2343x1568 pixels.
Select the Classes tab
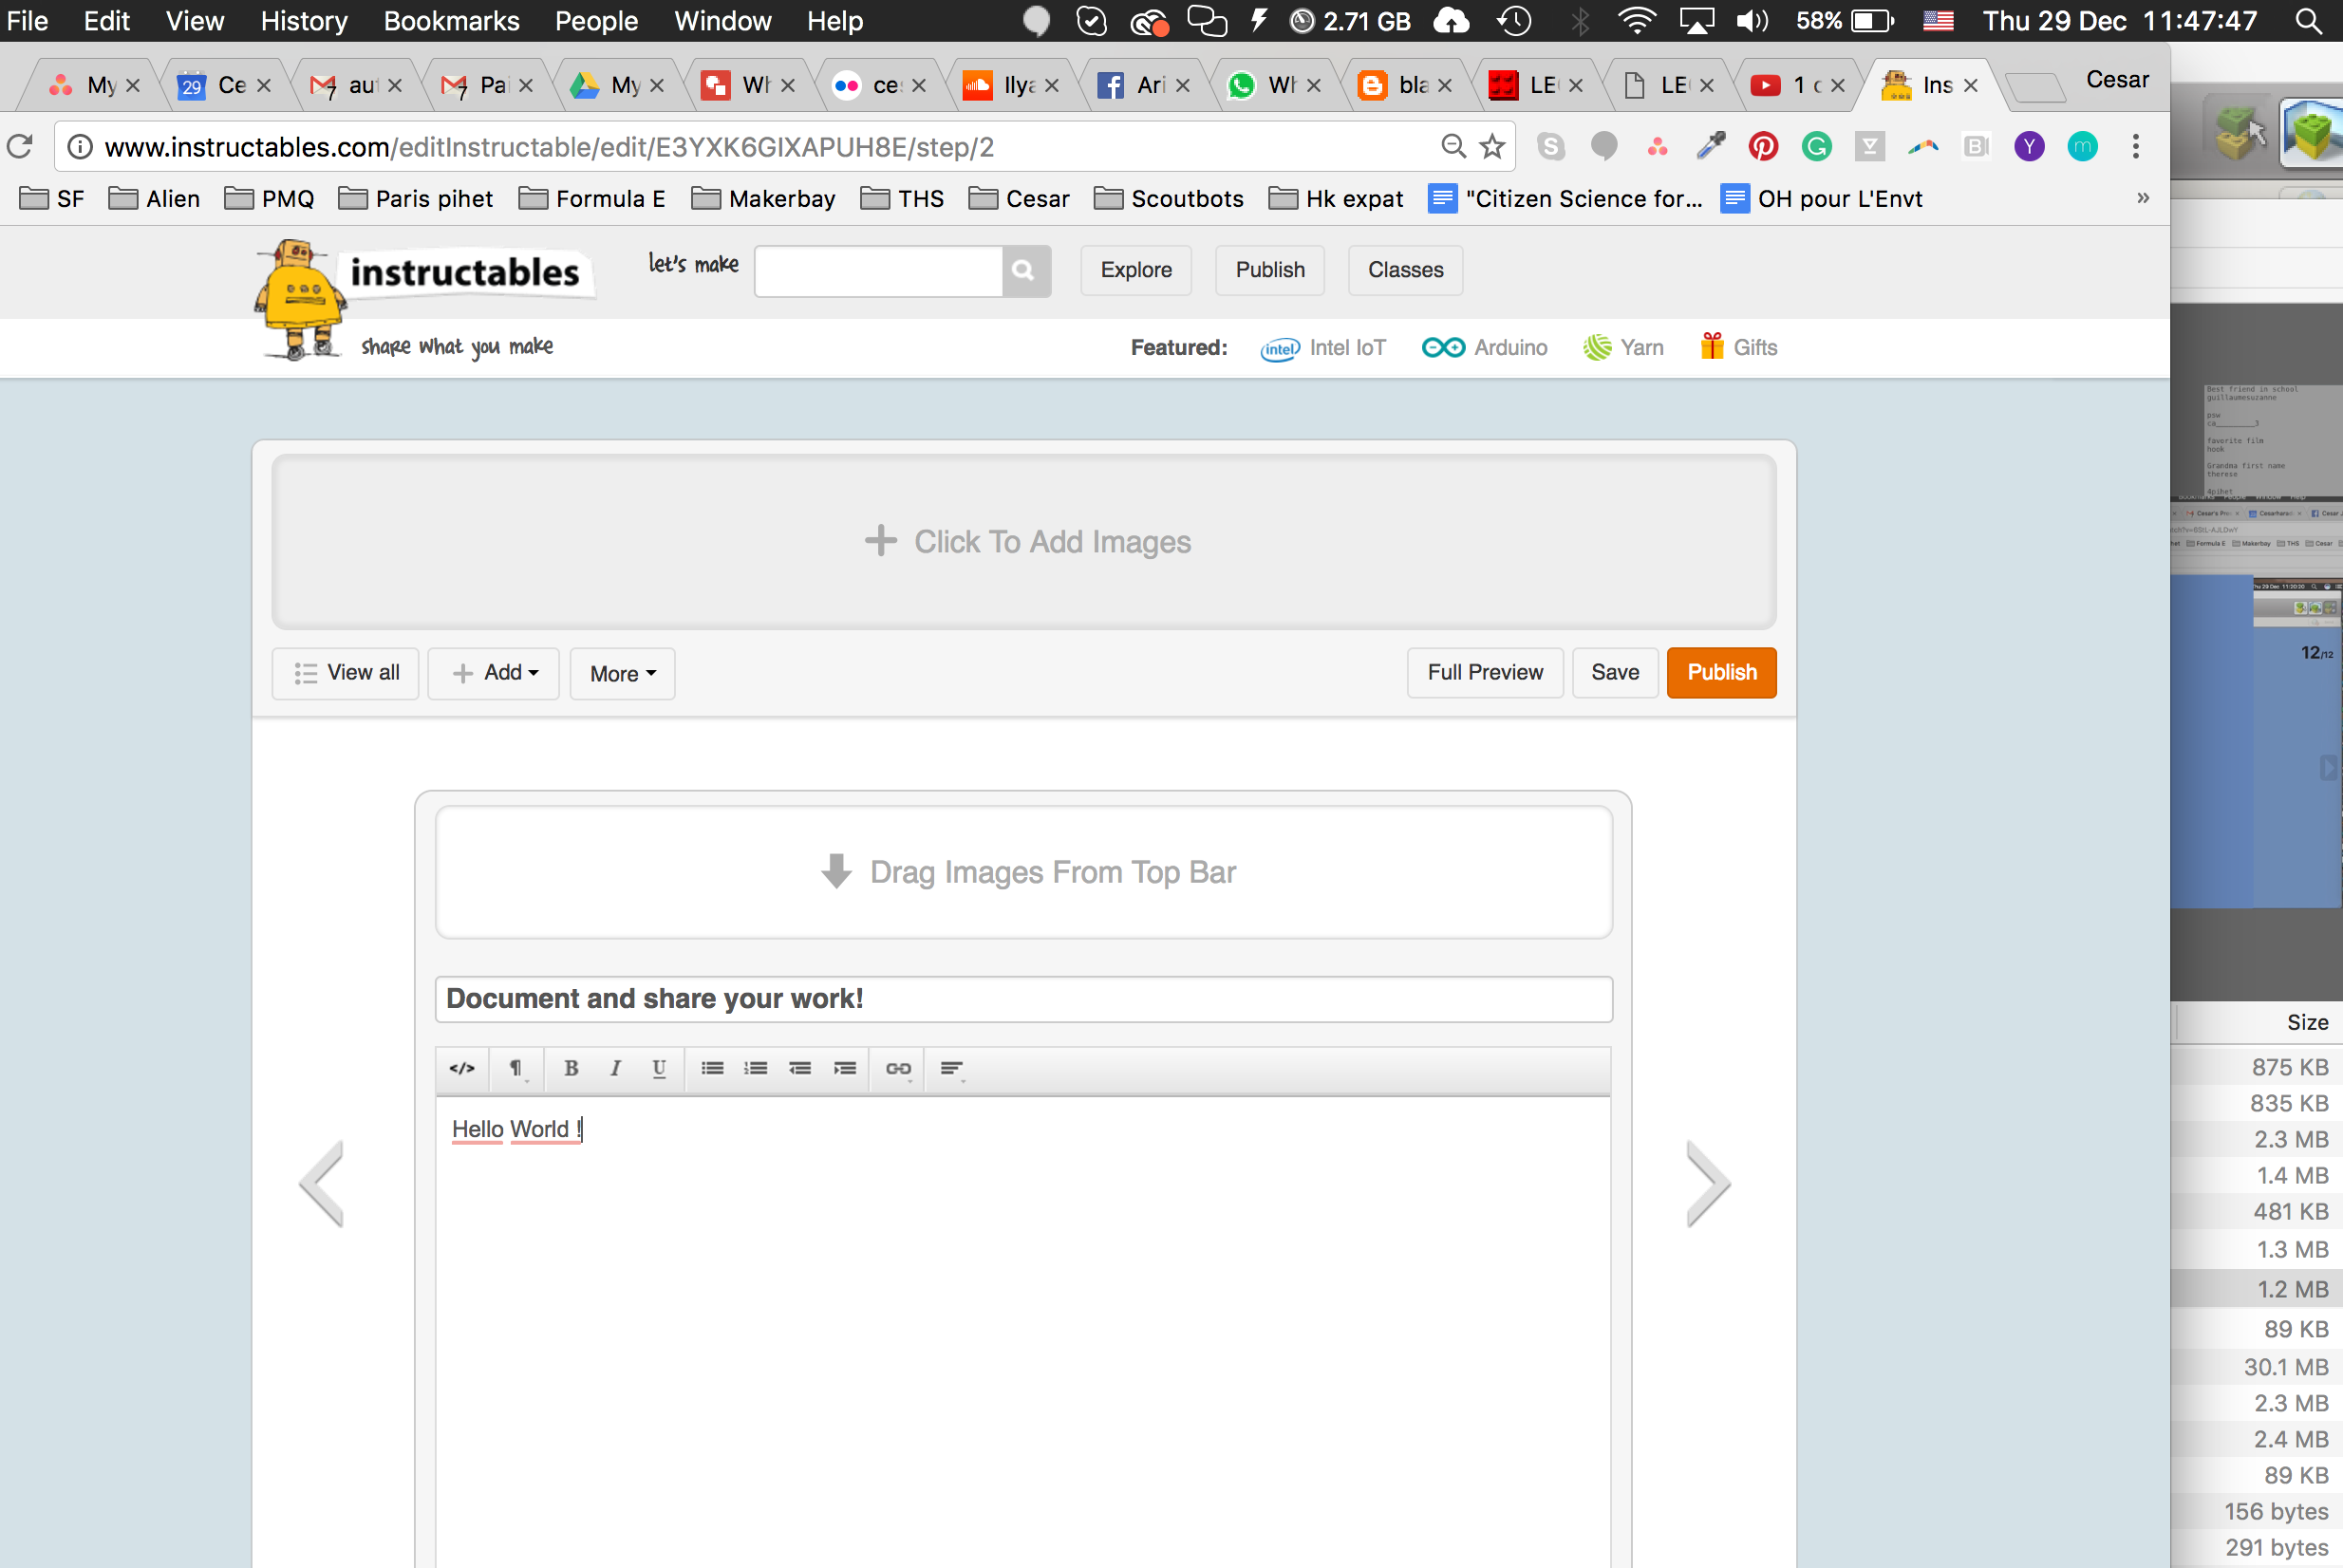pos(1405,270)
